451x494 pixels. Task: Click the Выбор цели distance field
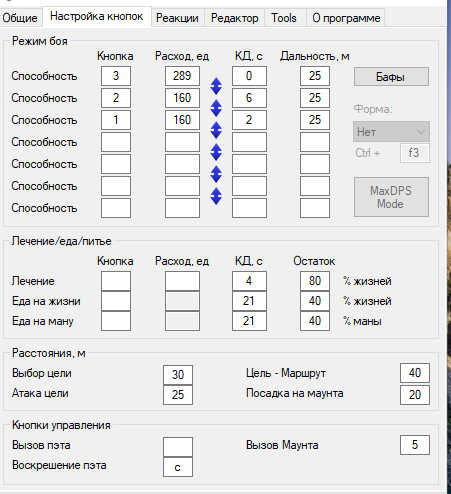point(178,375)
